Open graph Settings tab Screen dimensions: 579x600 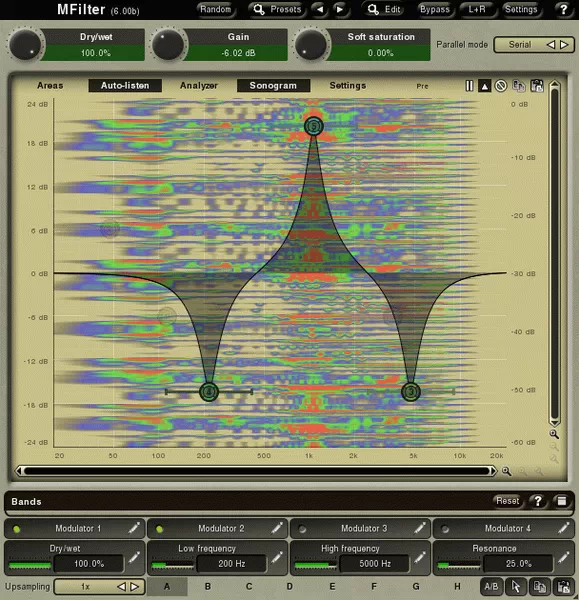[x=348, y=85]
